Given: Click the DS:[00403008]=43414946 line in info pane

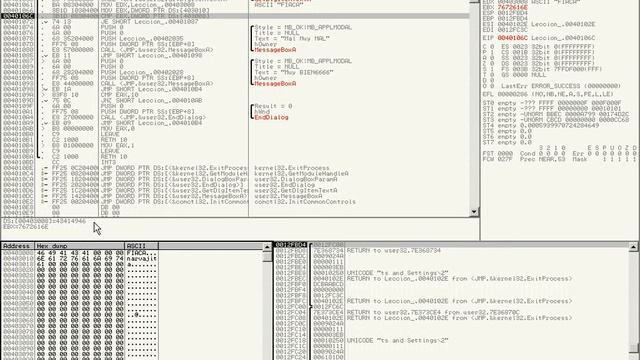Looking at the screenshot, I should click(x=44, y=221).
